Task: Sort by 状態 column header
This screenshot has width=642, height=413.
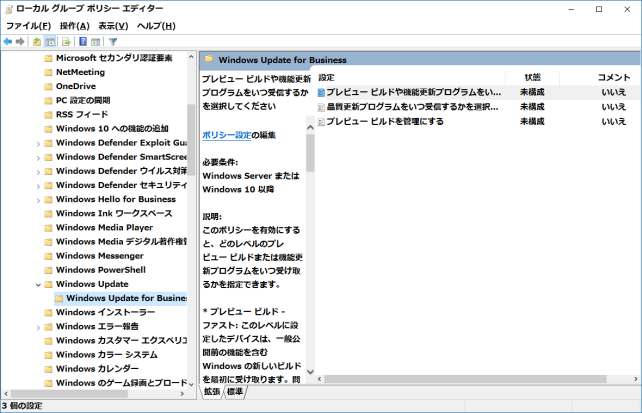Action: coord(532,77)
